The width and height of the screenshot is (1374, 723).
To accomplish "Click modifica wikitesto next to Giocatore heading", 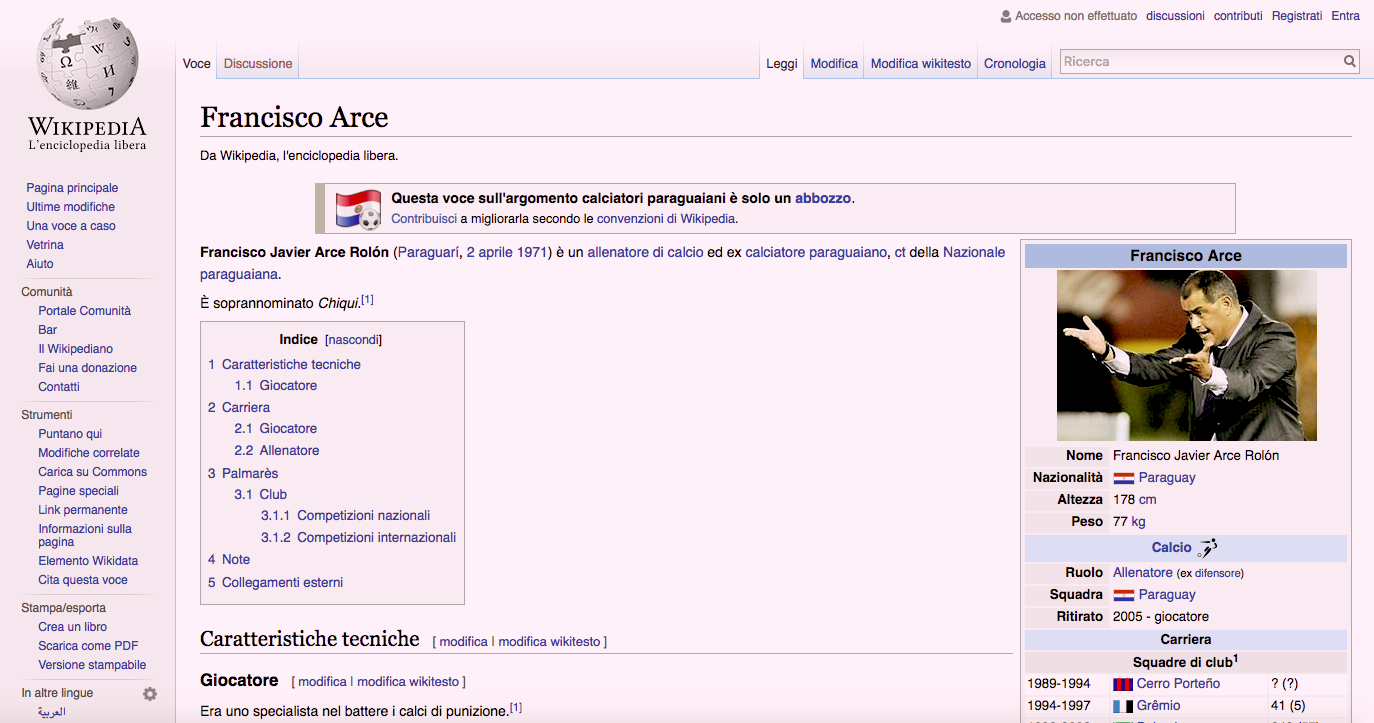I will pyautogui.click(x=408, y=682).
